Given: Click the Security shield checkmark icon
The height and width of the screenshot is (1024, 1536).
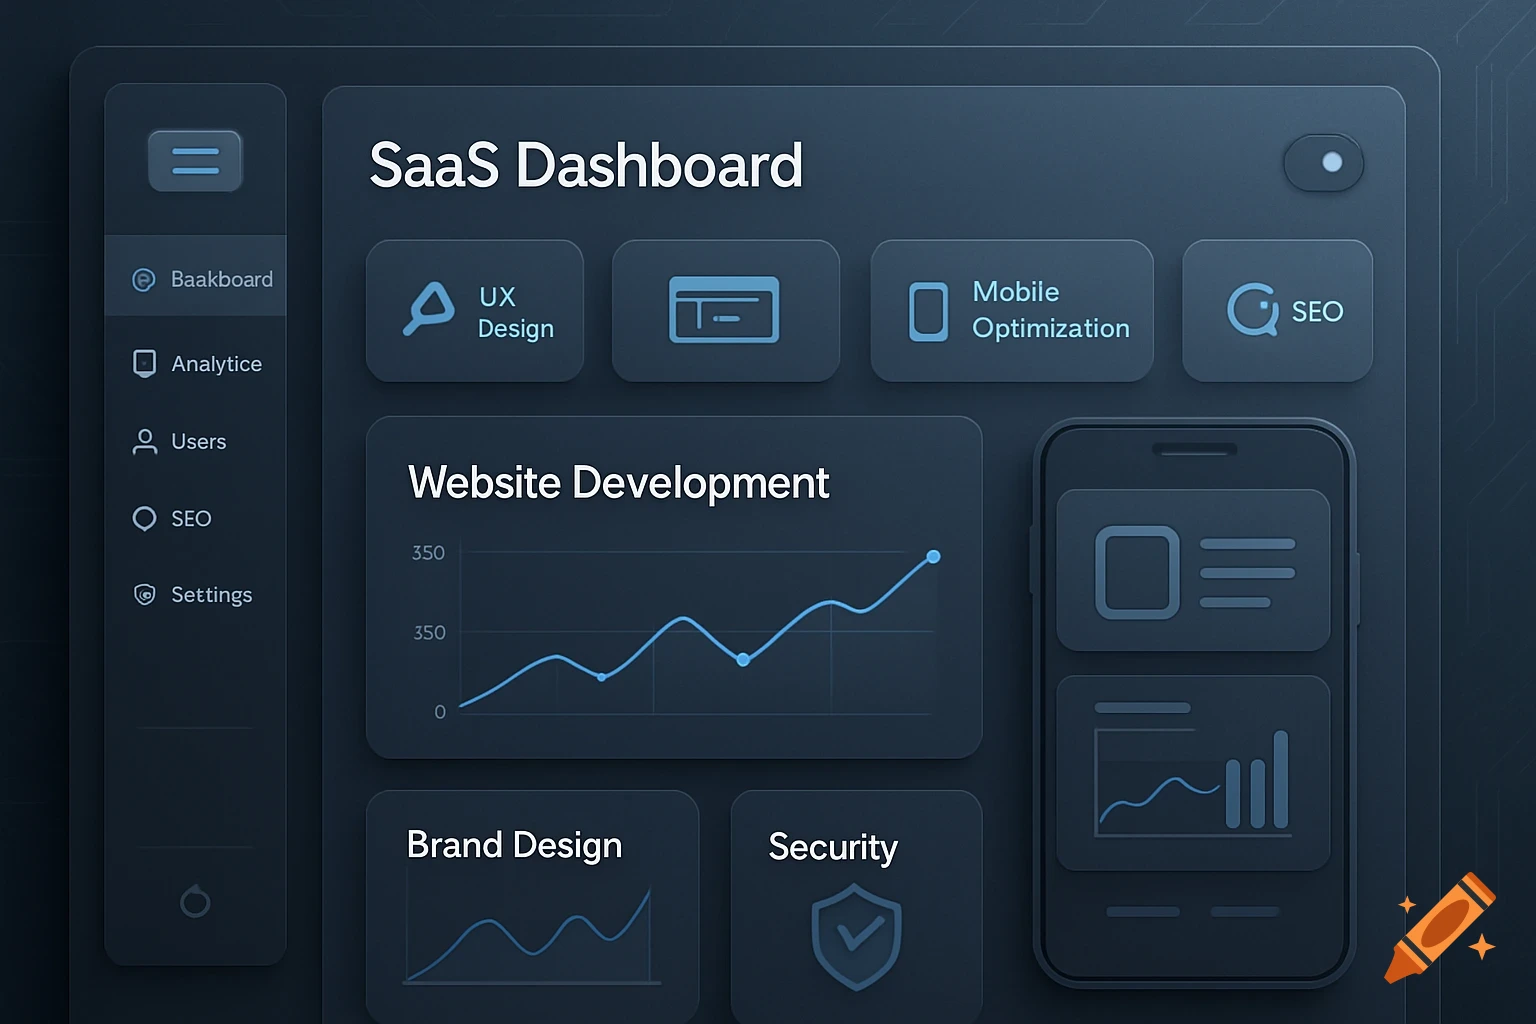Looking at the screenshot, I should click(855, 935).
